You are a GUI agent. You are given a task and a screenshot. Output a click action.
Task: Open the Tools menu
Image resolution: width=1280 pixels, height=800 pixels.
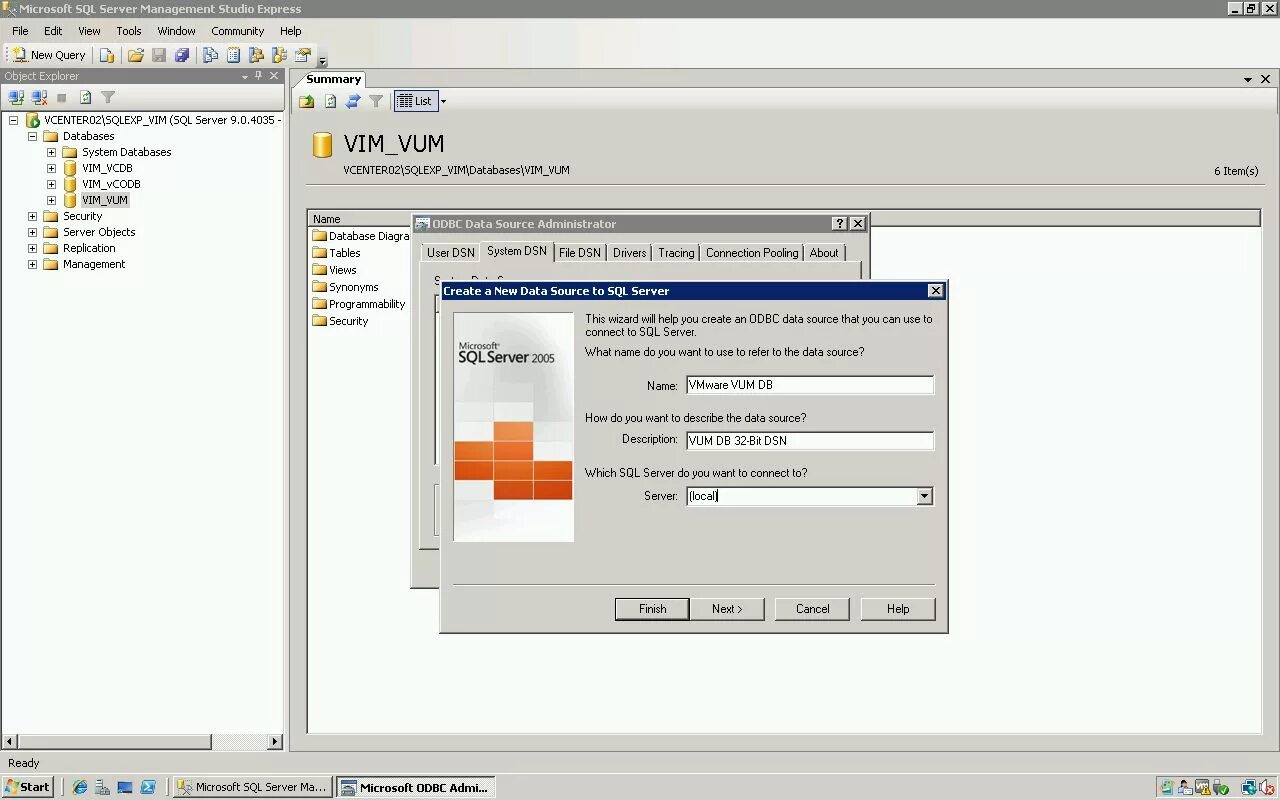click(129, 31)
